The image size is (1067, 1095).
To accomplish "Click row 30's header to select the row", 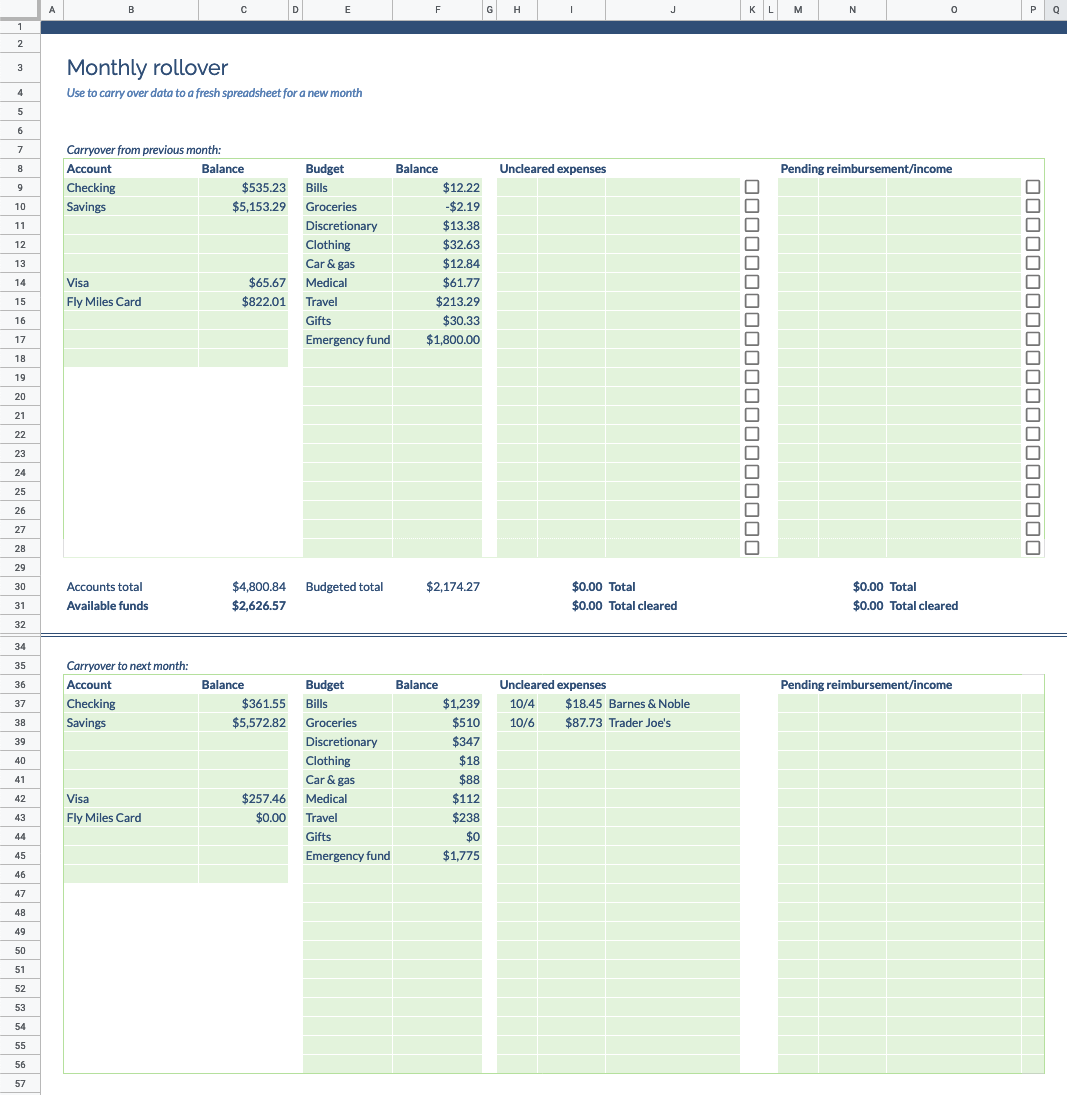I will click(20, 587).
